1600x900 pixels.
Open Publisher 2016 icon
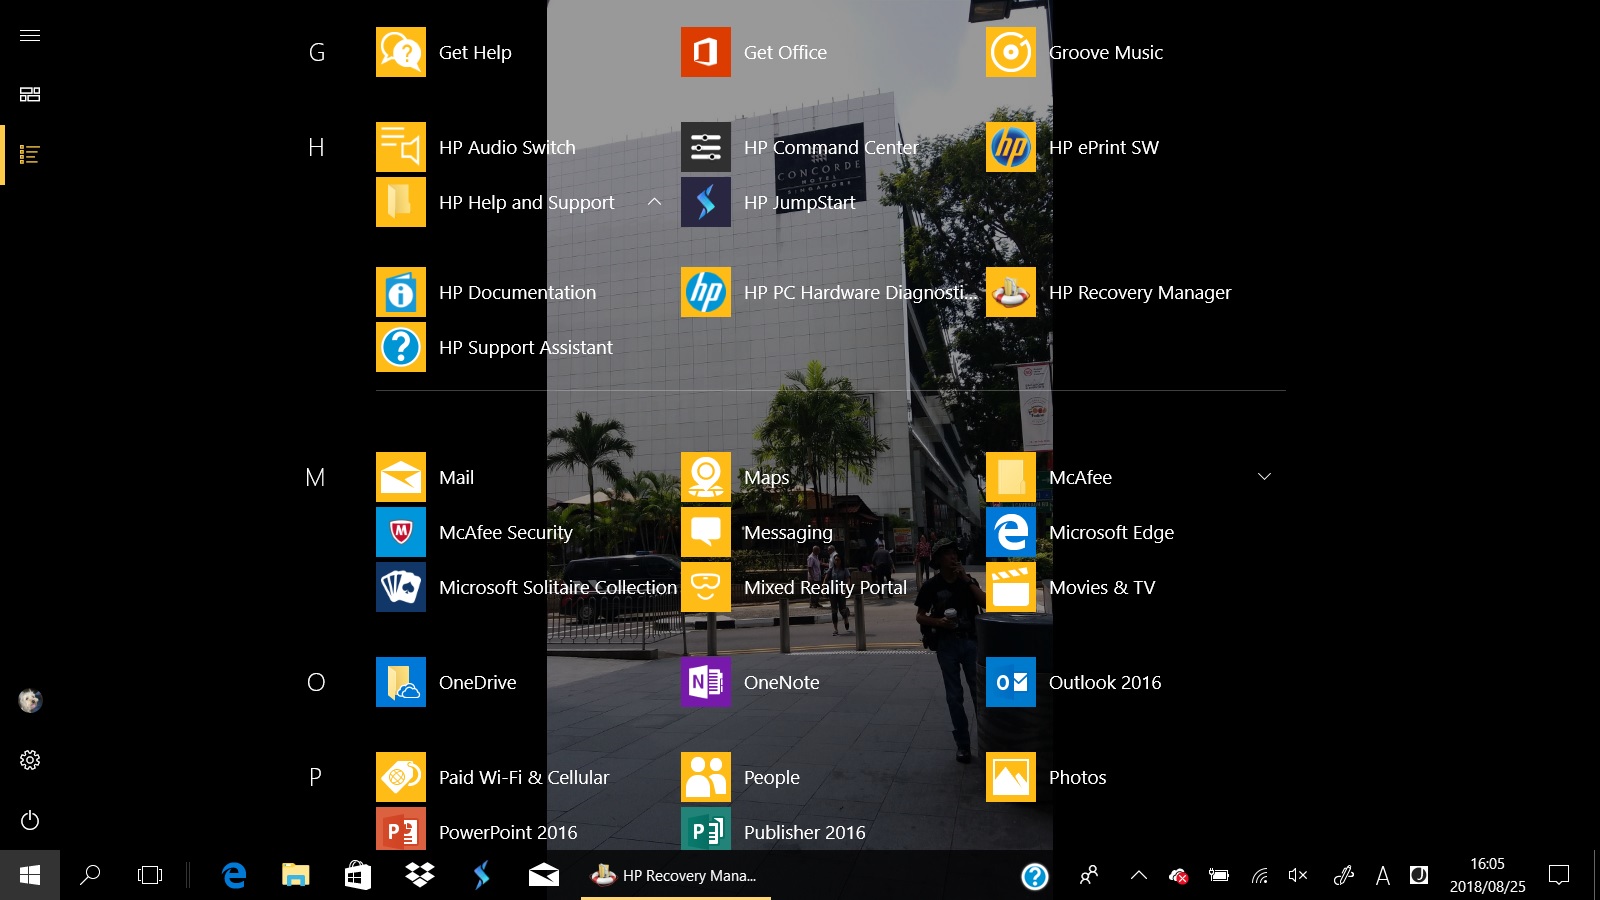[x=706, y=830]
